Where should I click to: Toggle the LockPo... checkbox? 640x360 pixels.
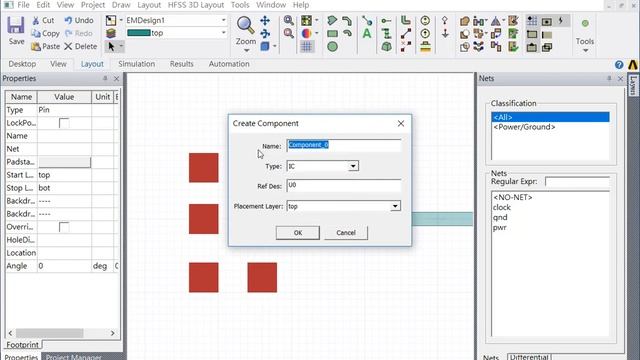(x=64, y=123)
